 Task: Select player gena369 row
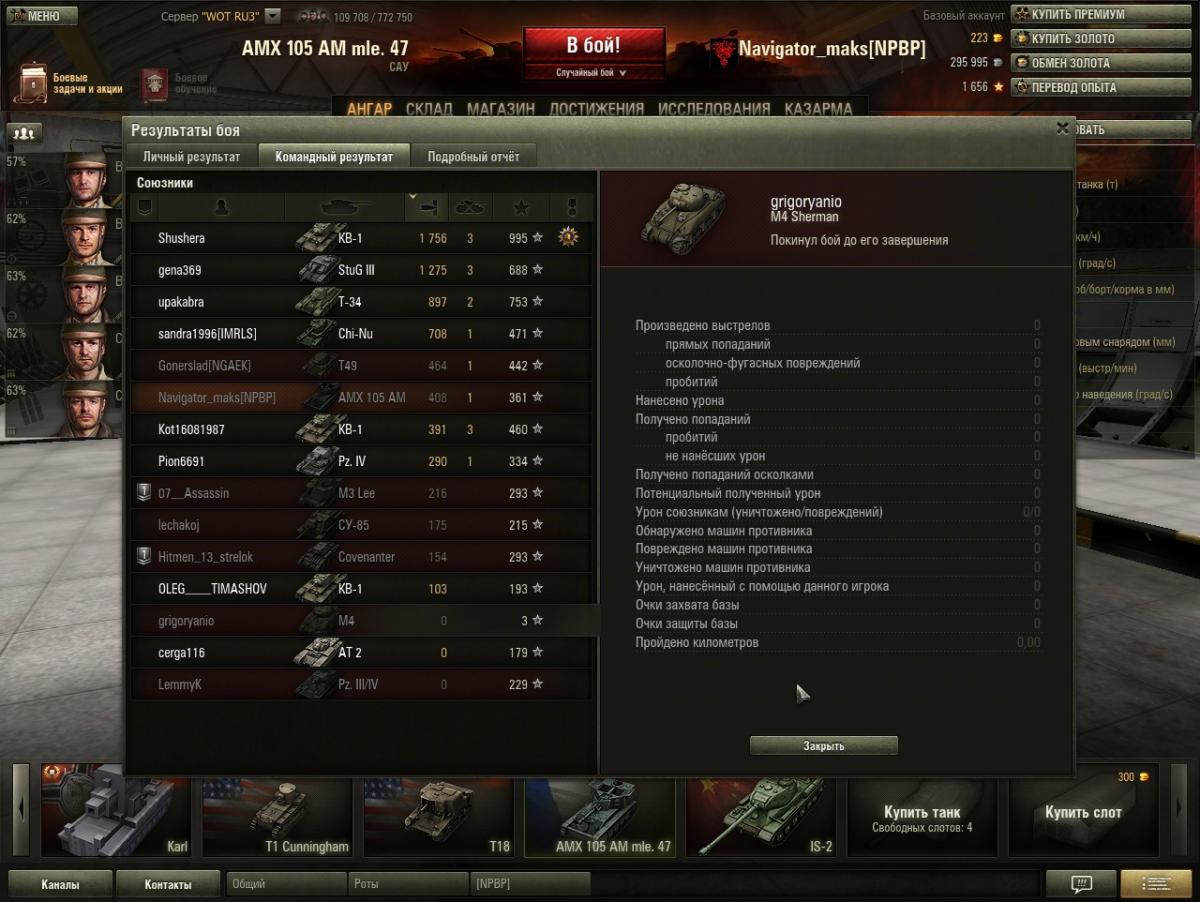click(362, 270)
